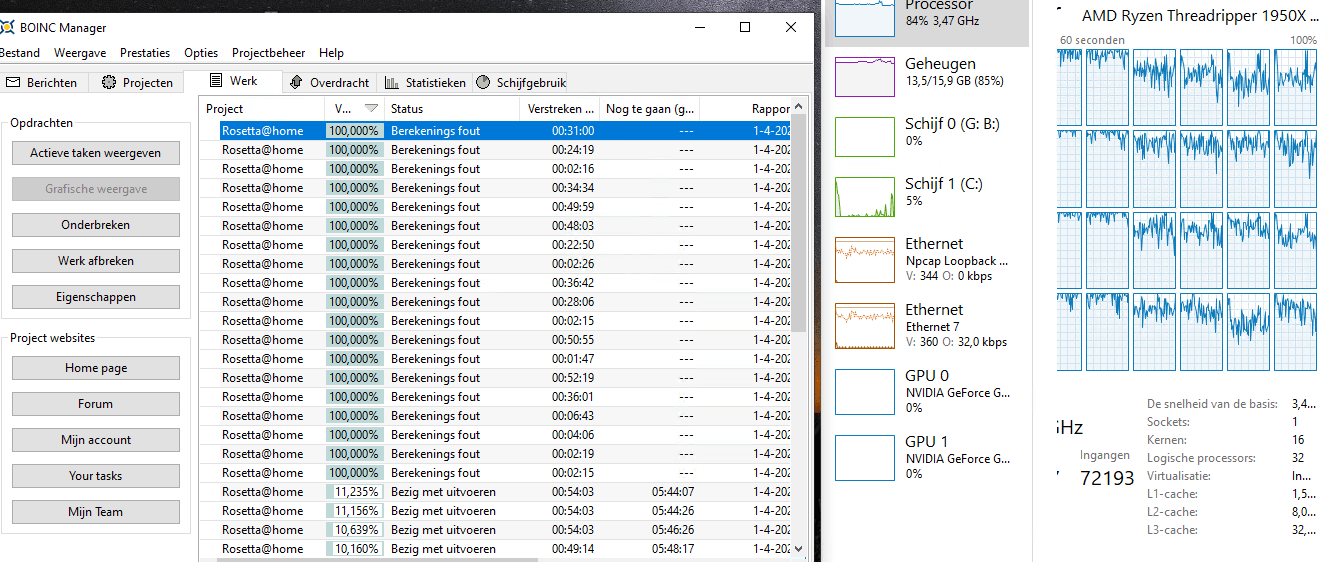Click the envelope icon on Berichten tab

click(x=13, y=83)
